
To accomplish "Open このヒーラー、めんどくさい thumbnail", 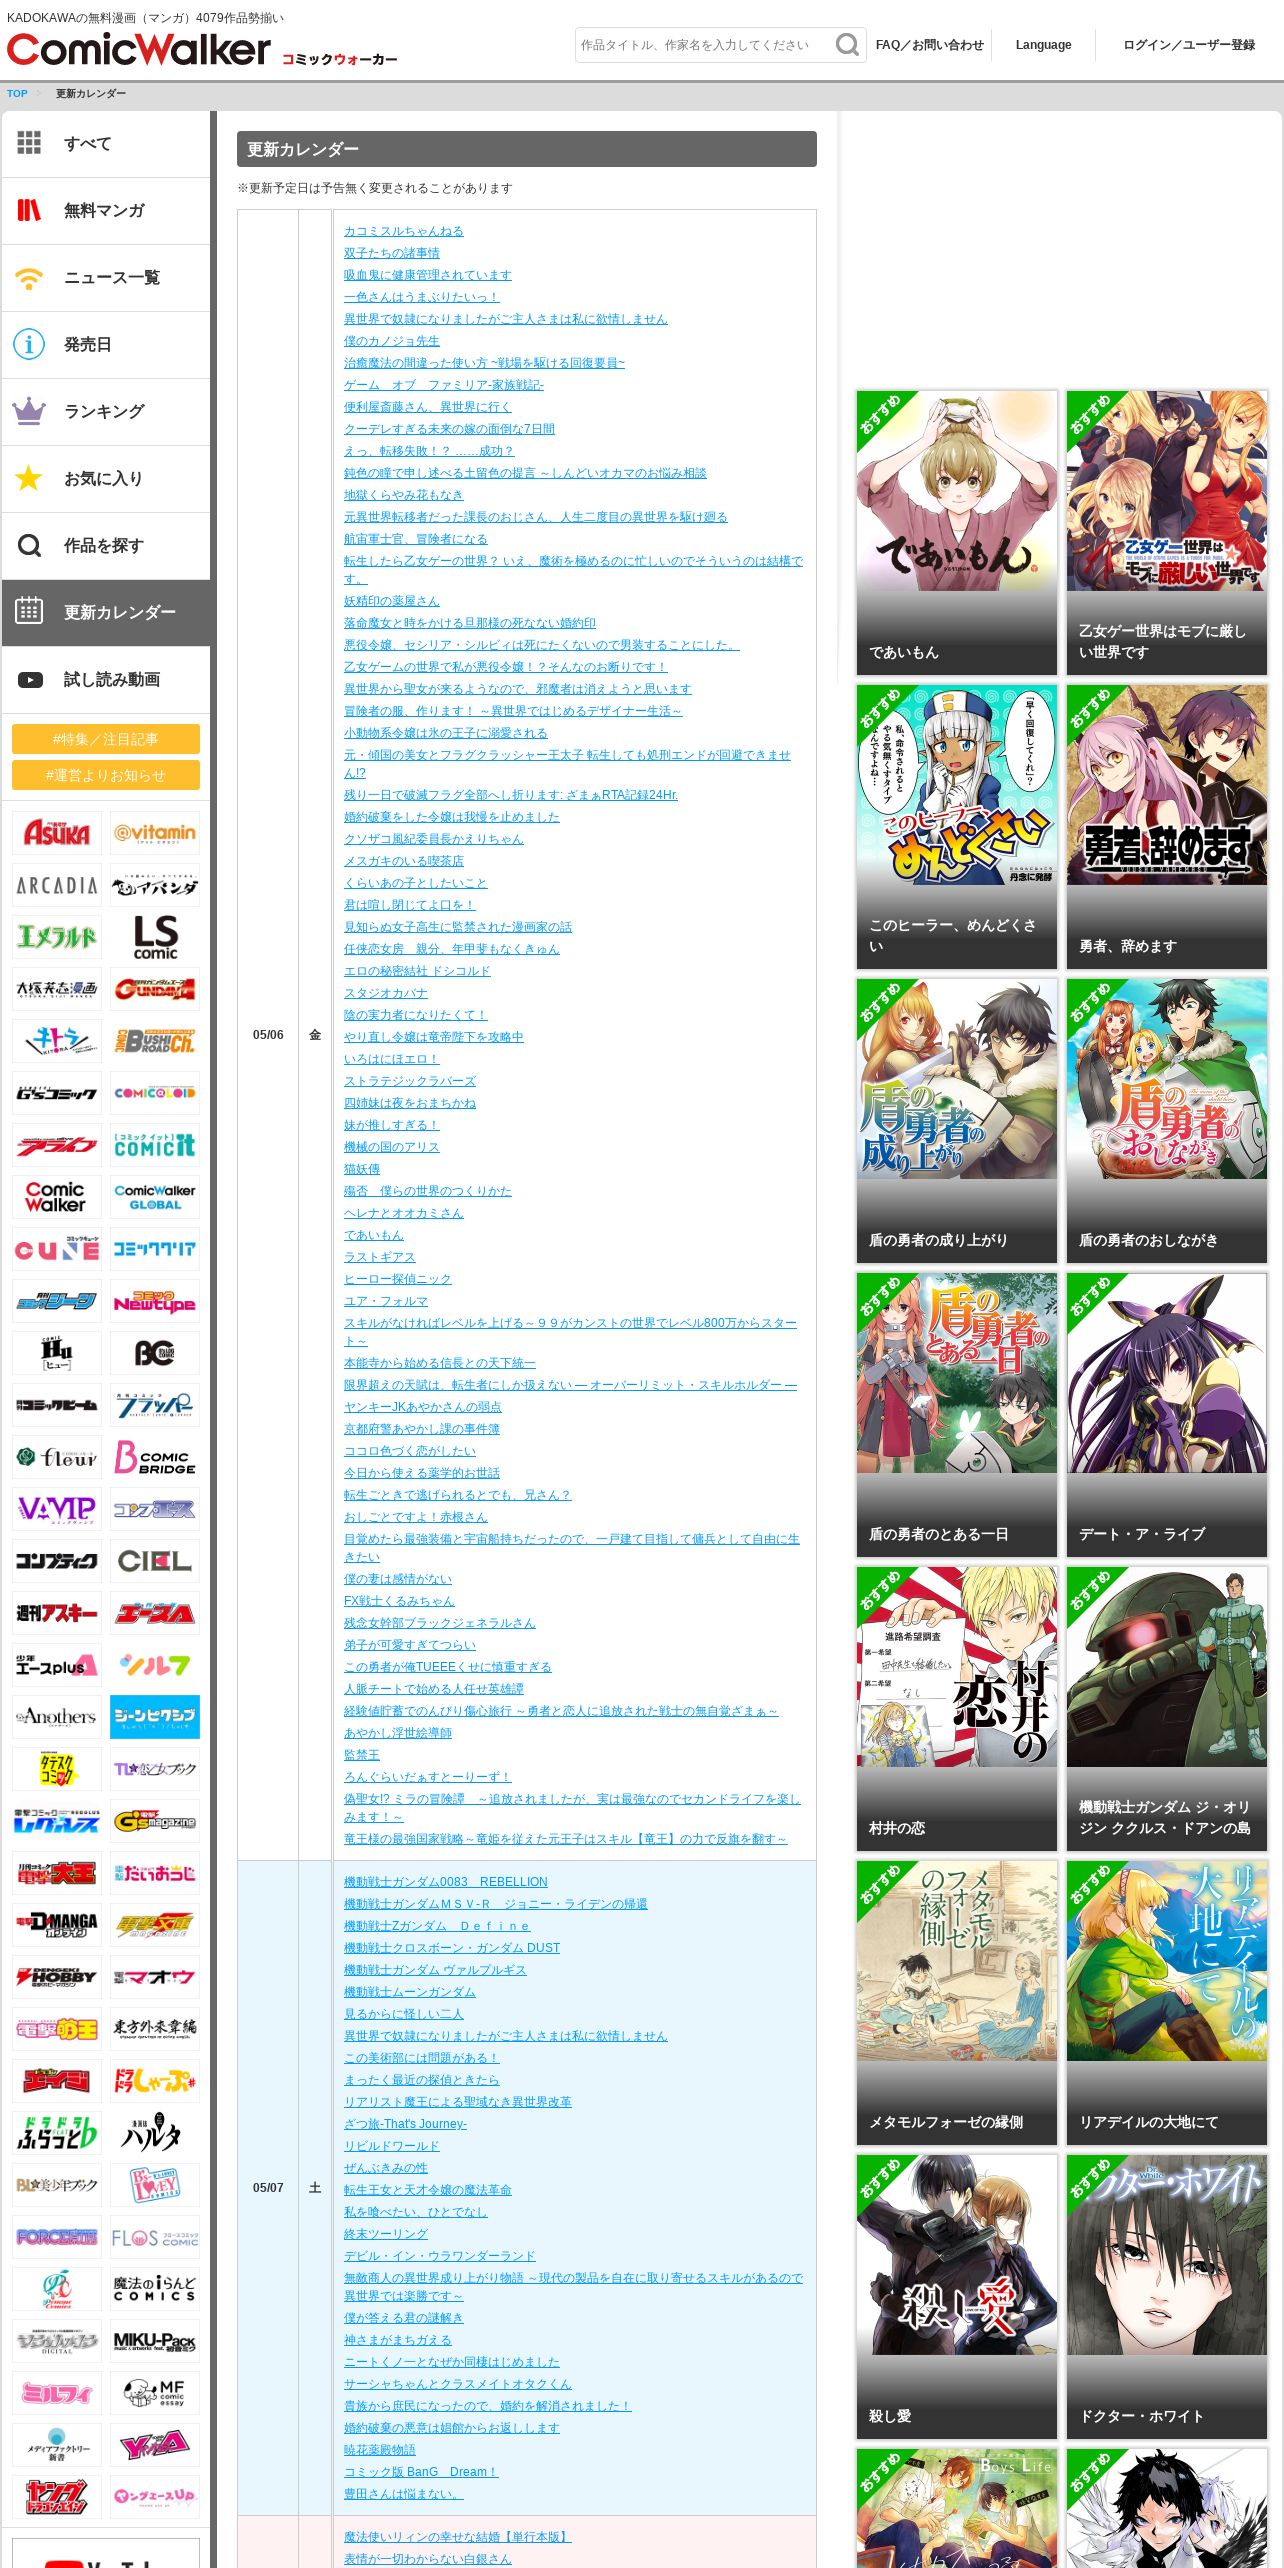I will click(957, 826).
